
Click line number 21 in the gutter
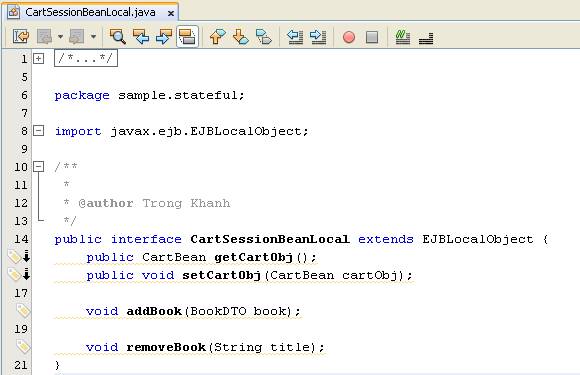21,365
